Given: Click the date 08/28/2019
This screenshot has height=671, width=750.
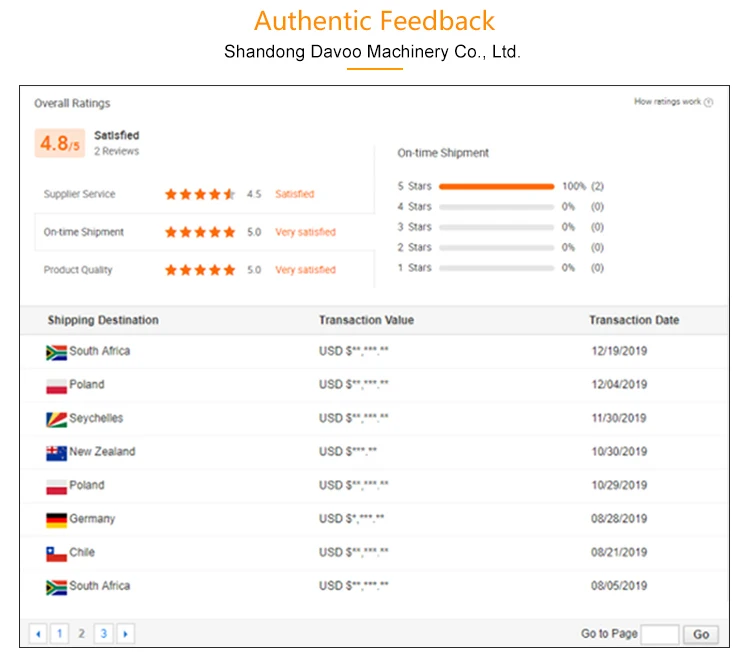Looking at the screenshot, I should 619,518.
